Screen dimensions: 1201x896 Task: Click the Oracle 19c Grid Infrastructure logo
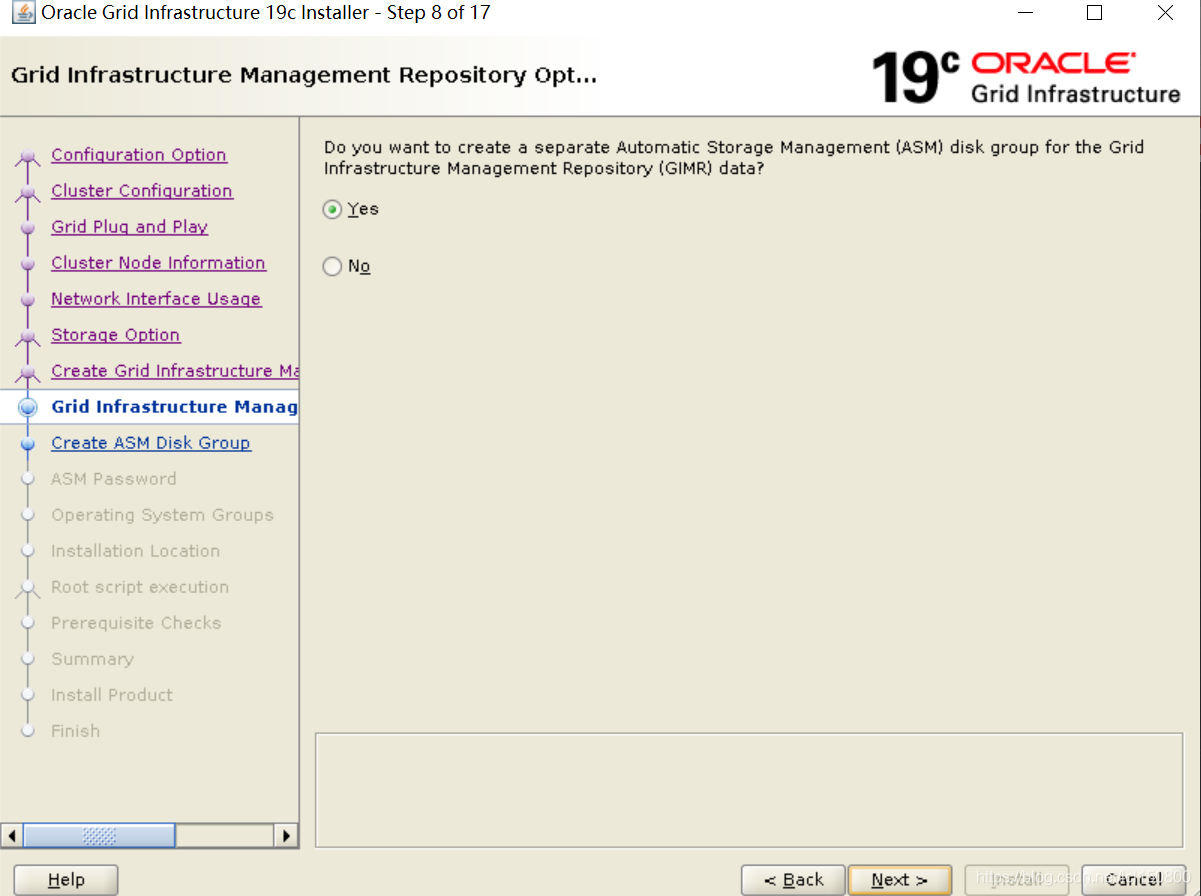click(1026, 78)
